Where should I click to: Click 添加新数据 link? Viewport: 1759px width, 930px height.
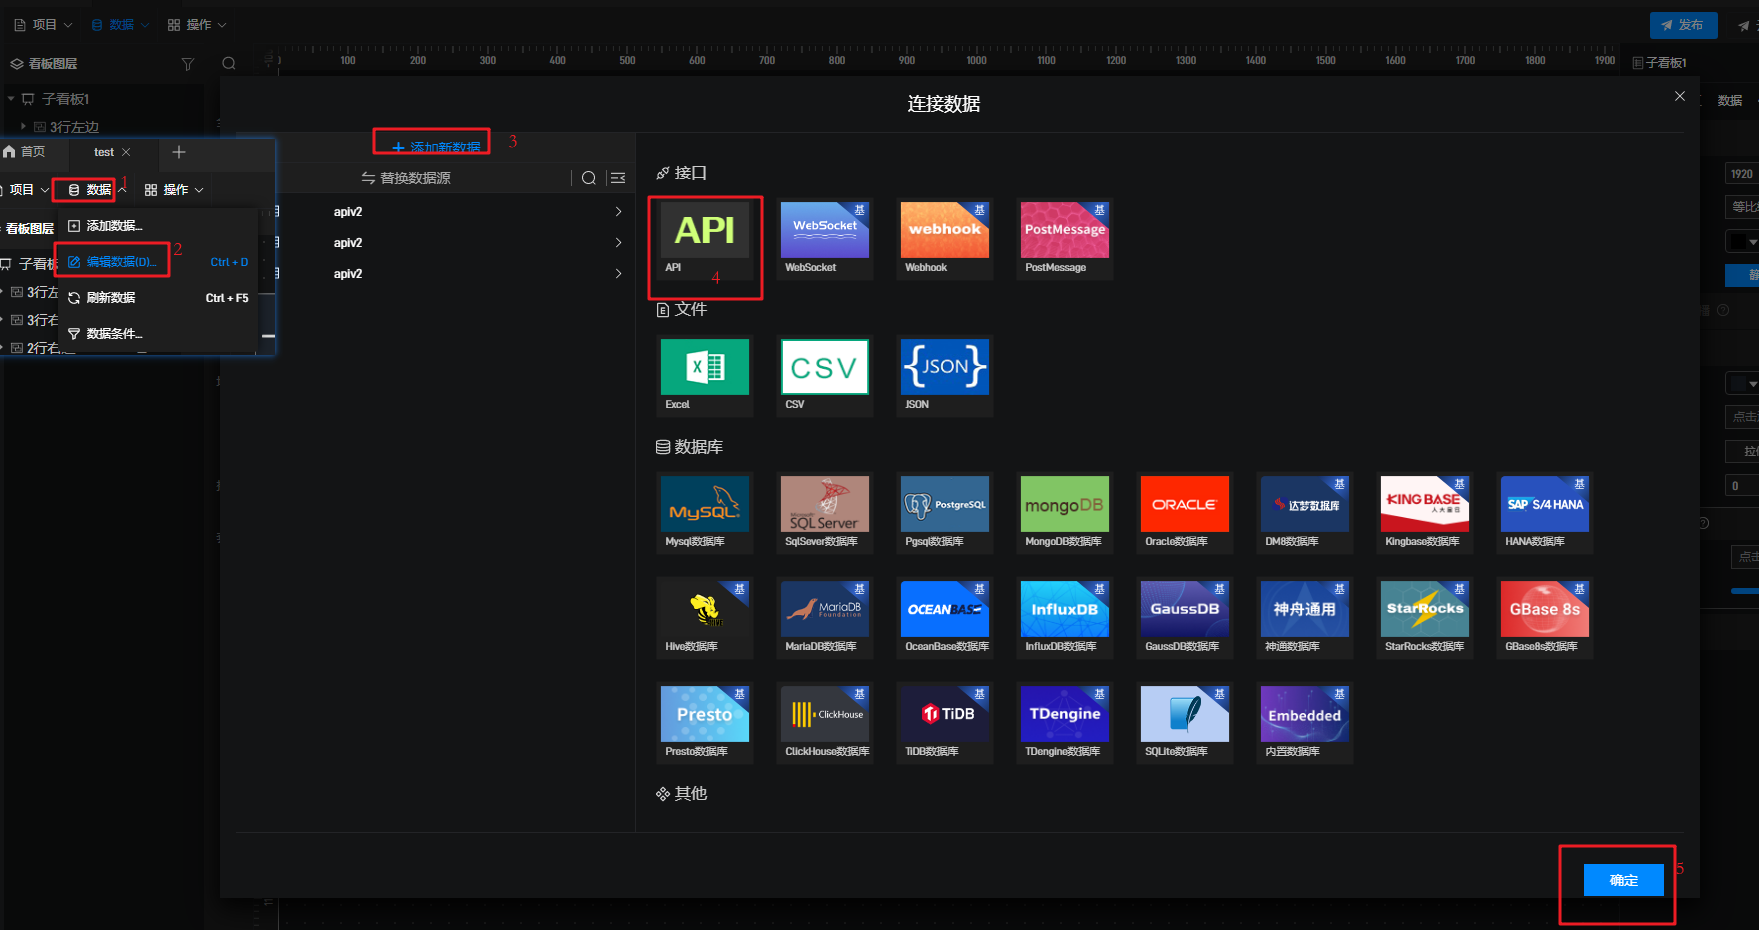coord(436,147)
